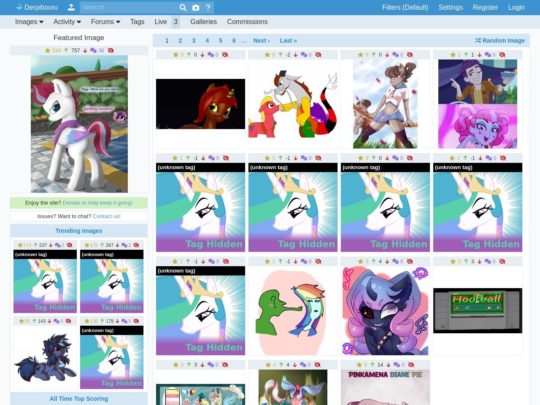Go to page 4 of results
Image resolution: width=540 pixels, height=405 pixels.
coord(207,41)
